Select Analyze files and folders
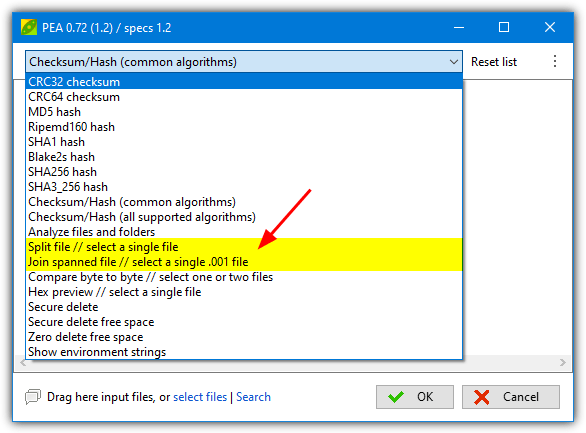 coord(244,232)
